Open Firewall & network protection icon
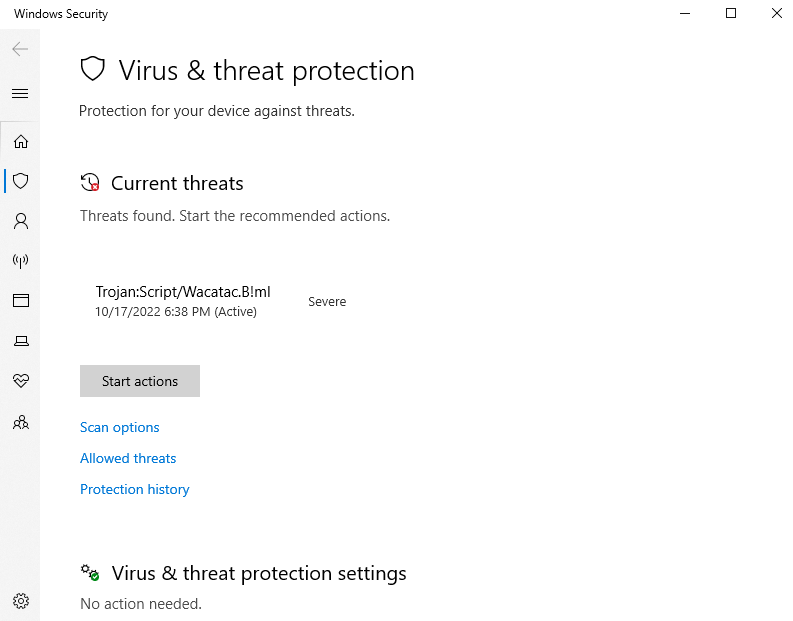 21,260
